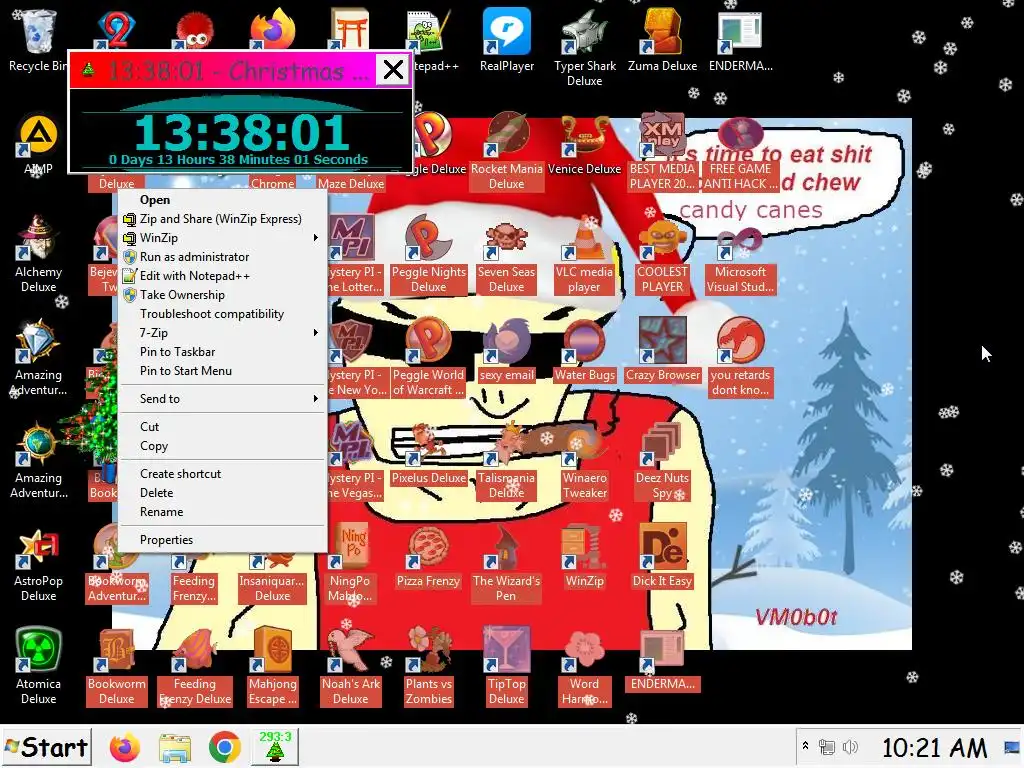Open the Mahjong Escape shortcut
The height and width of the screenshot is (768, 1024).
click(272, 667)
